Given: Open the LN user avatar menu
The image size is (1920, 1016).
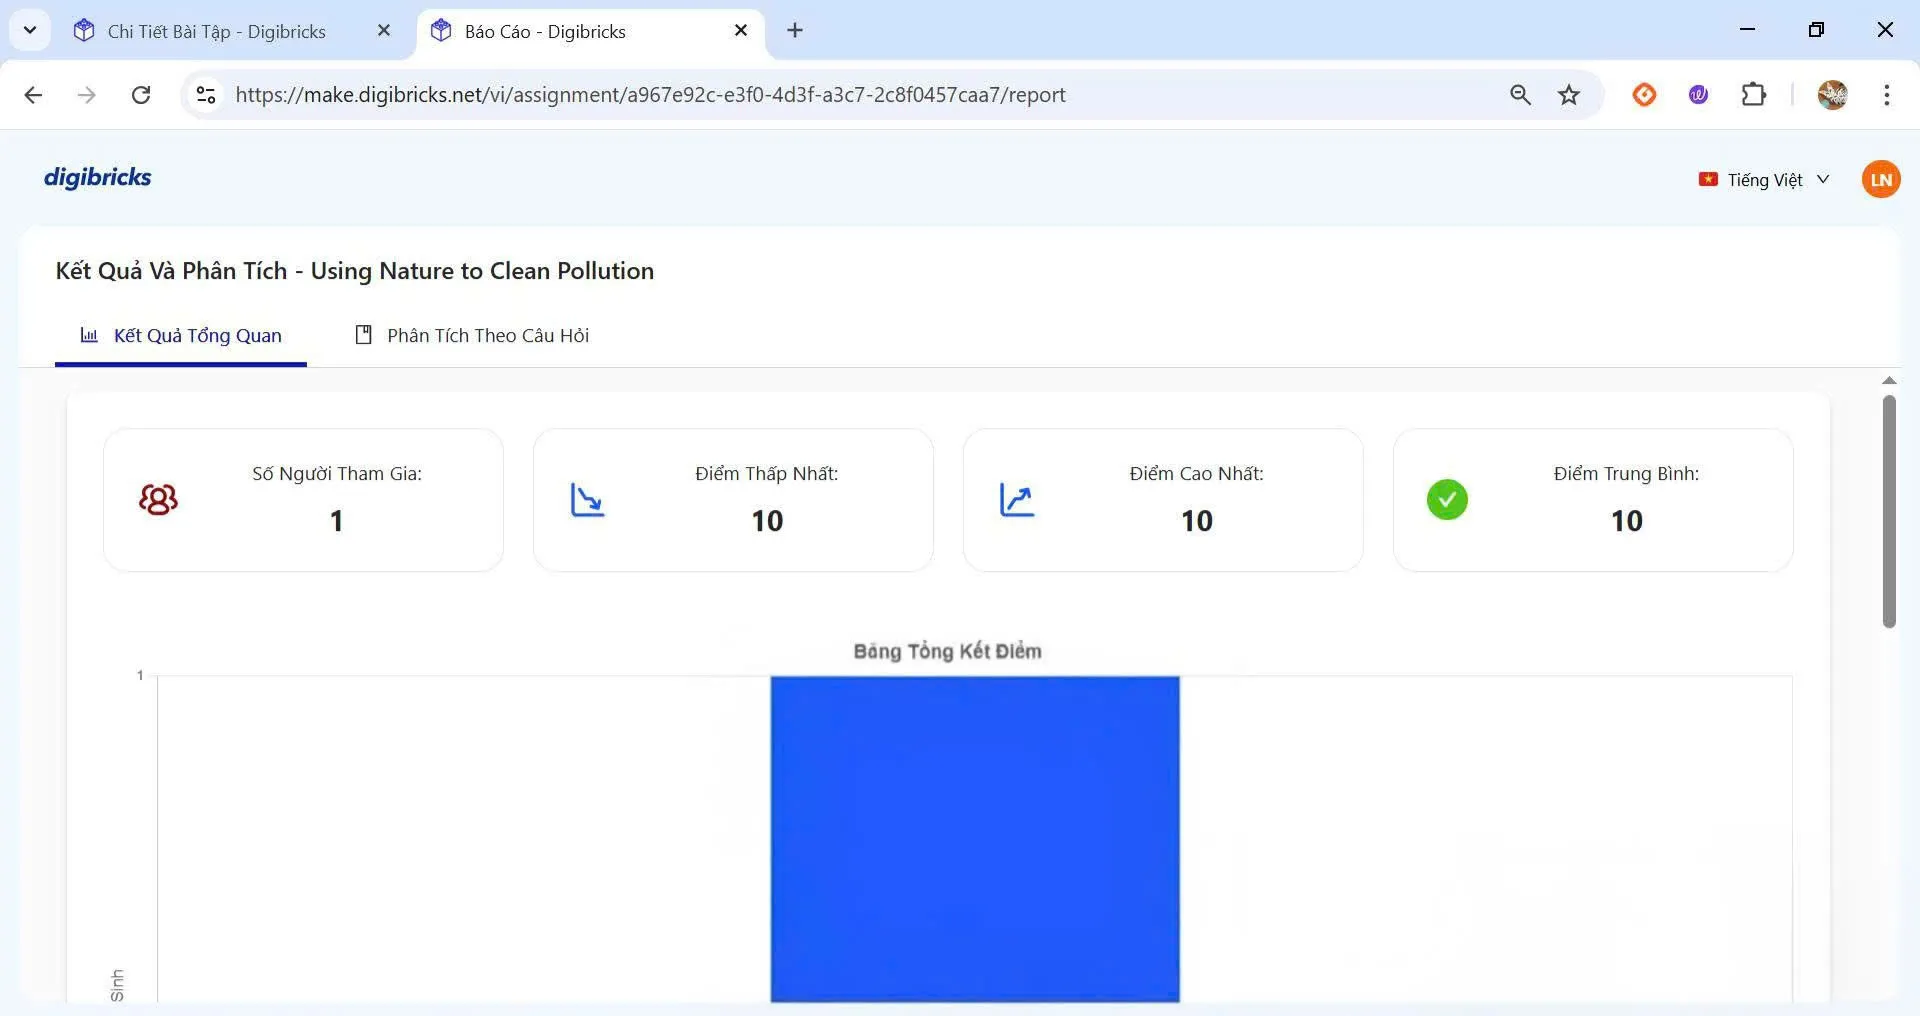Looking at the screenshot, I should pyautogui.click(x=1880, y=180).
